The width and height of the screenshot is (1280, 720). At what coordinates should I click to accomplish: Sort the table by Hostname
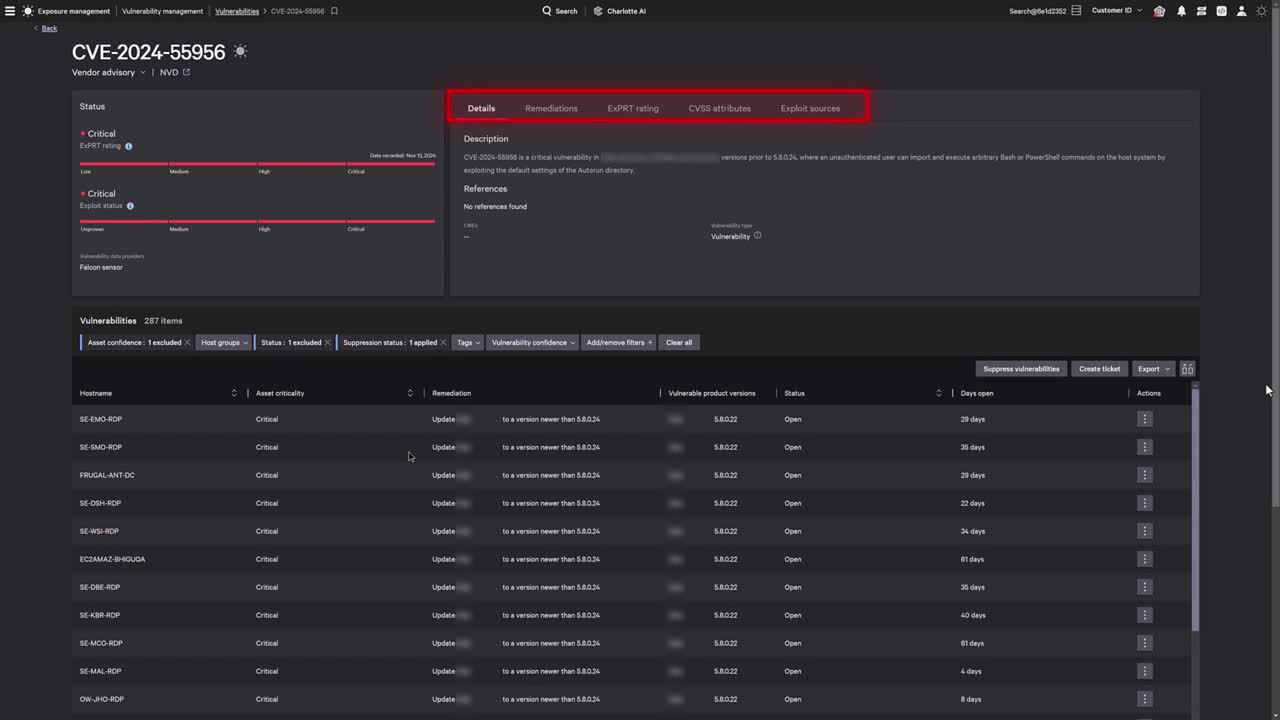pos(234,393)
